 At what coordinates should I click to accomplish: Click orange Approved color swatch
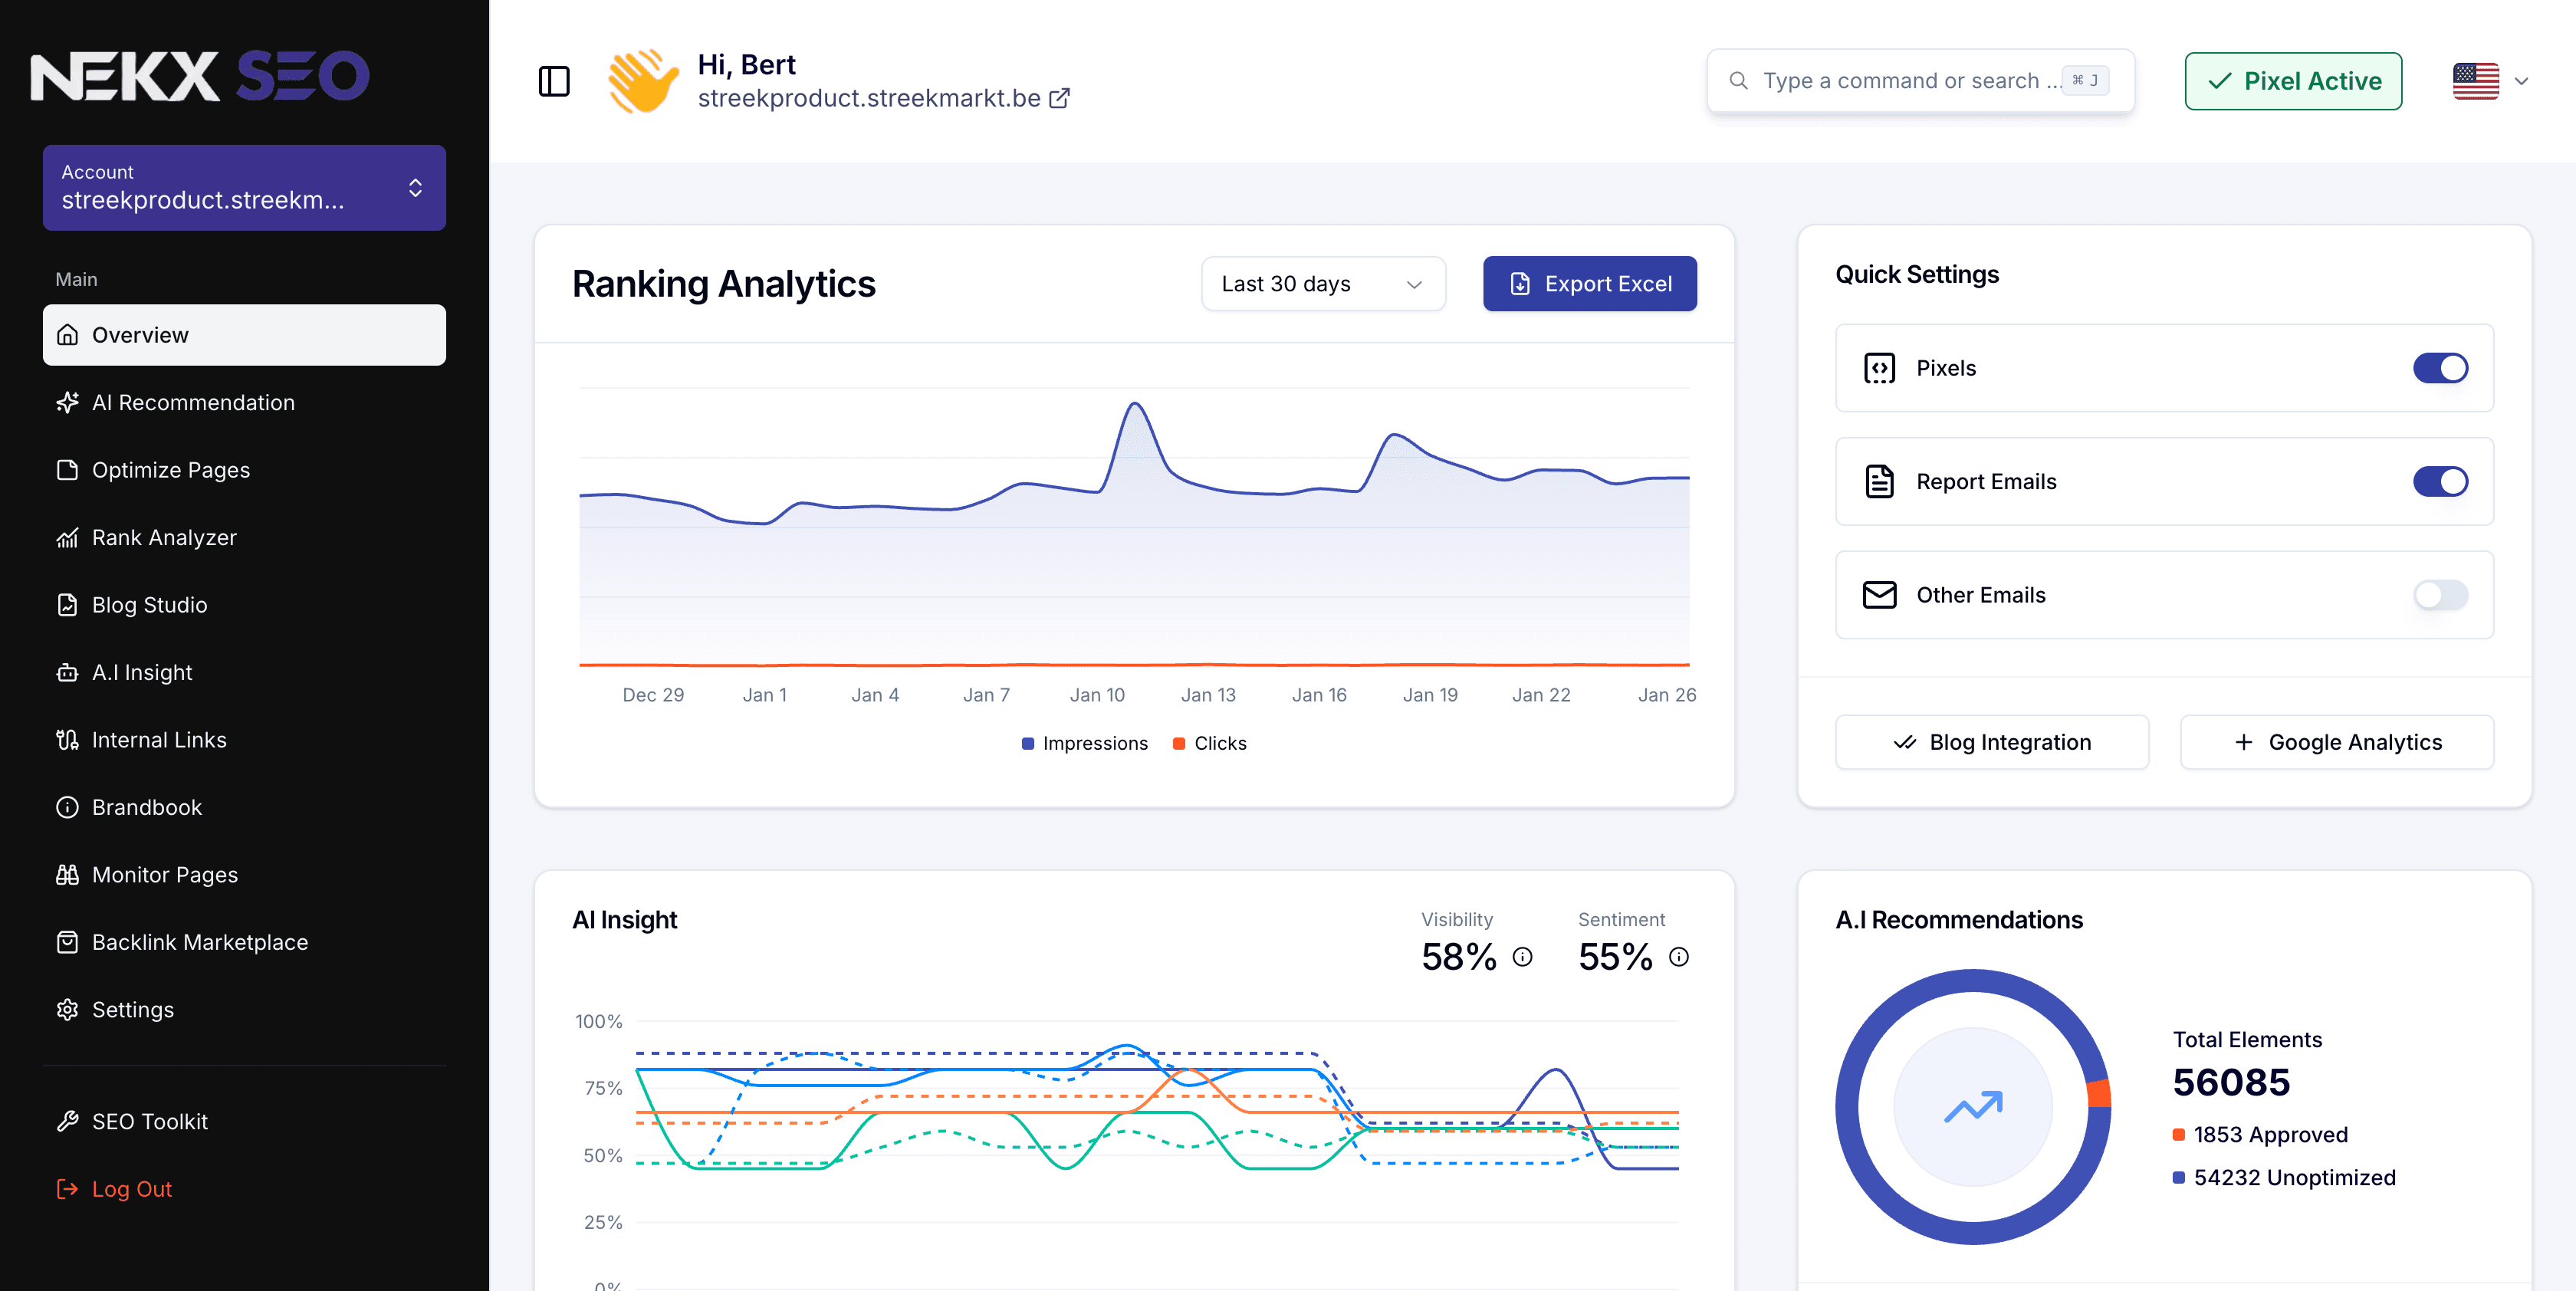(x=2178, y=1134)
